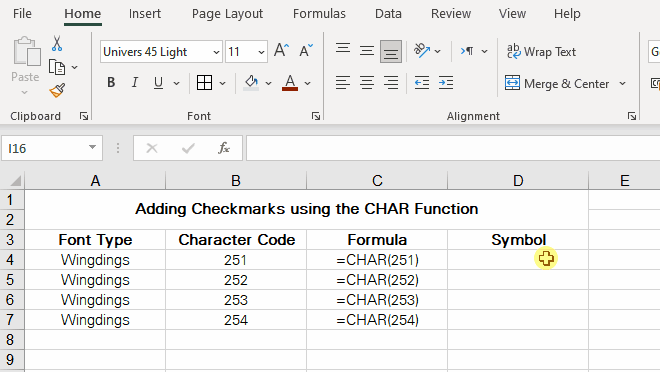The image size is (660, 372).
Task: Align text to the left
Action: (343, 83)
